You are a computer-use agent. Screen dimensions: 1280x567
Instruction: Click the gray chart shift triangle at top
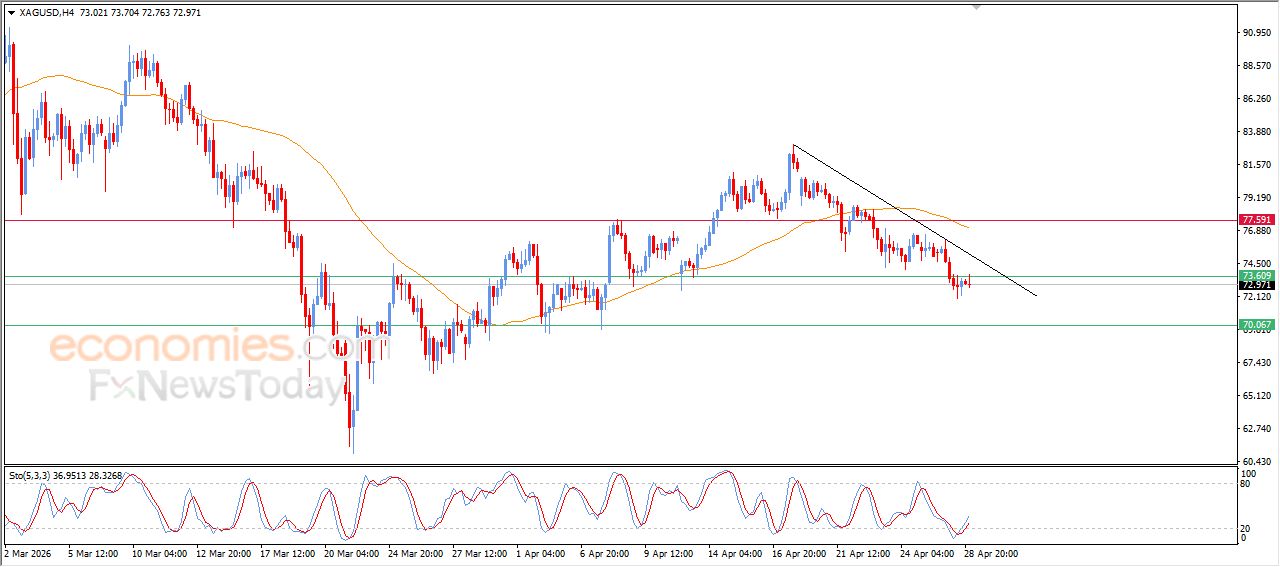click(977, 6)
